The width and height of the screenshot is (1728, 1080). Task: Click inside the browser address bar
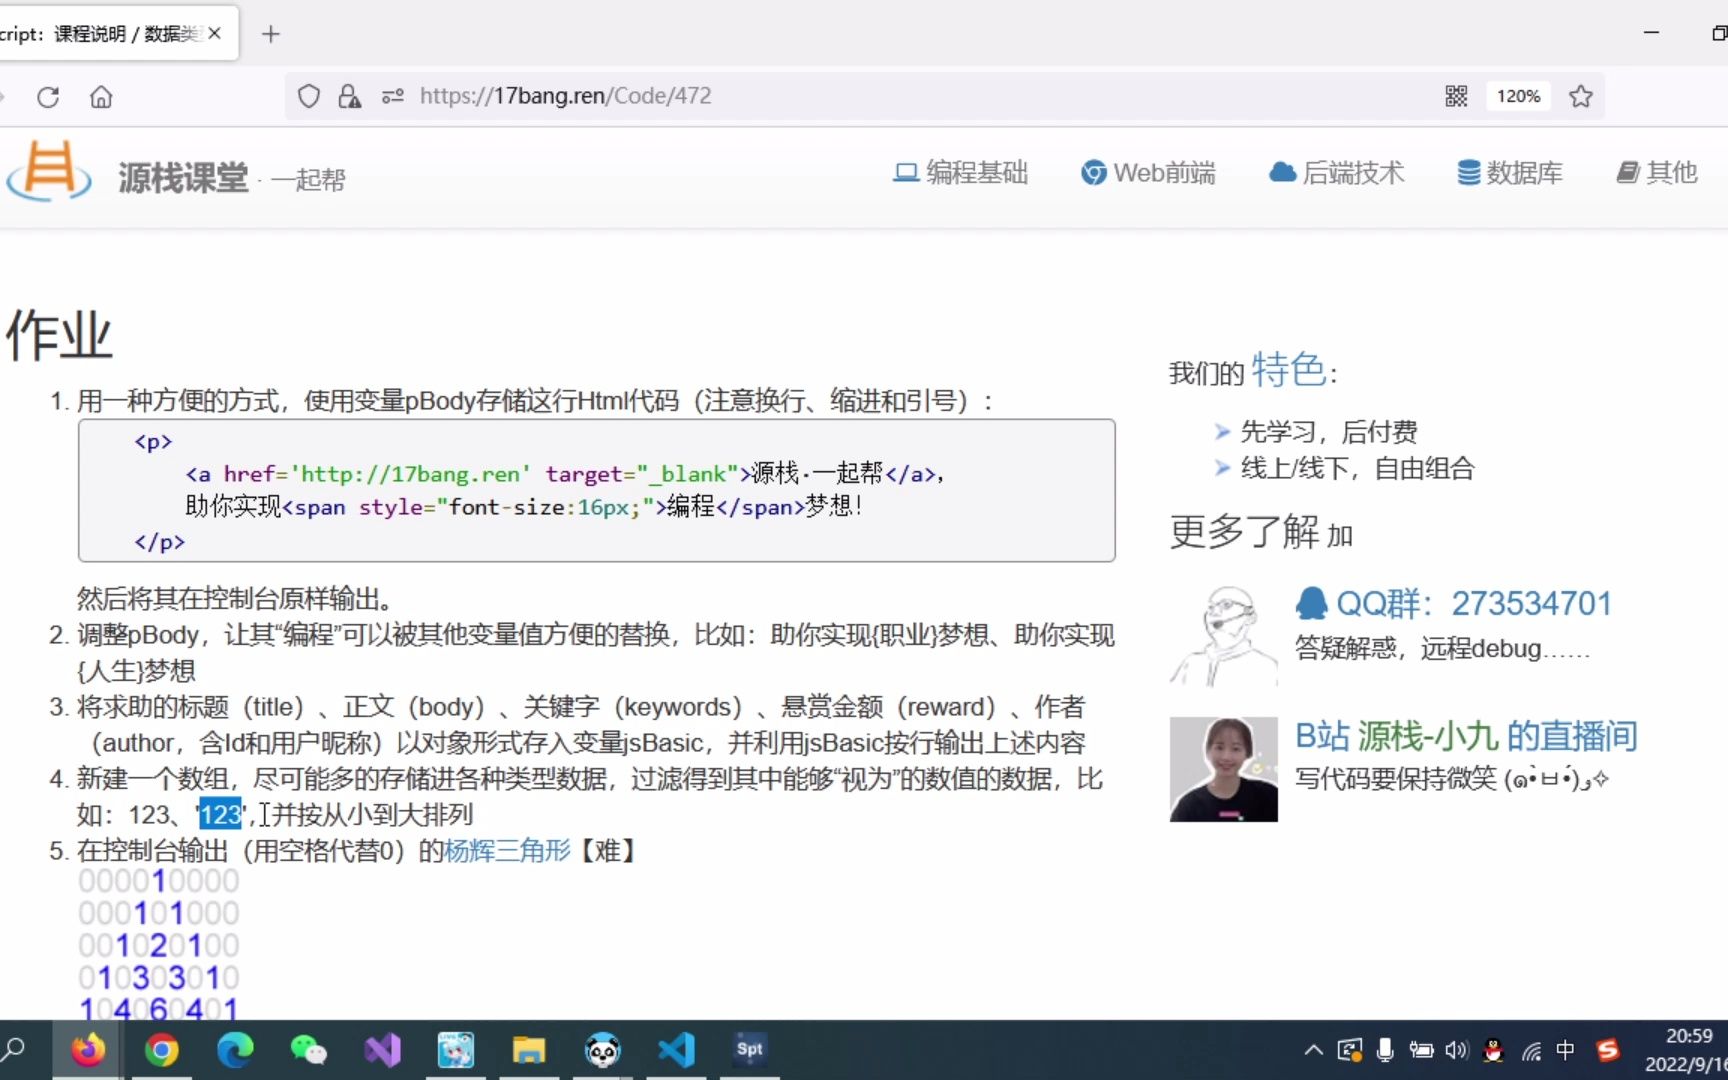tap(800, 96)
